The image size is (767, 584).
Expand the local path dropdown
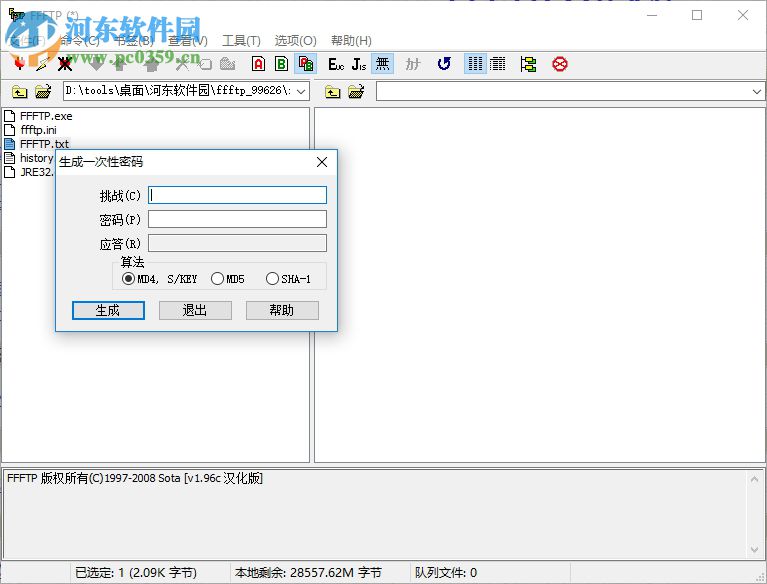tap(301, 91)
